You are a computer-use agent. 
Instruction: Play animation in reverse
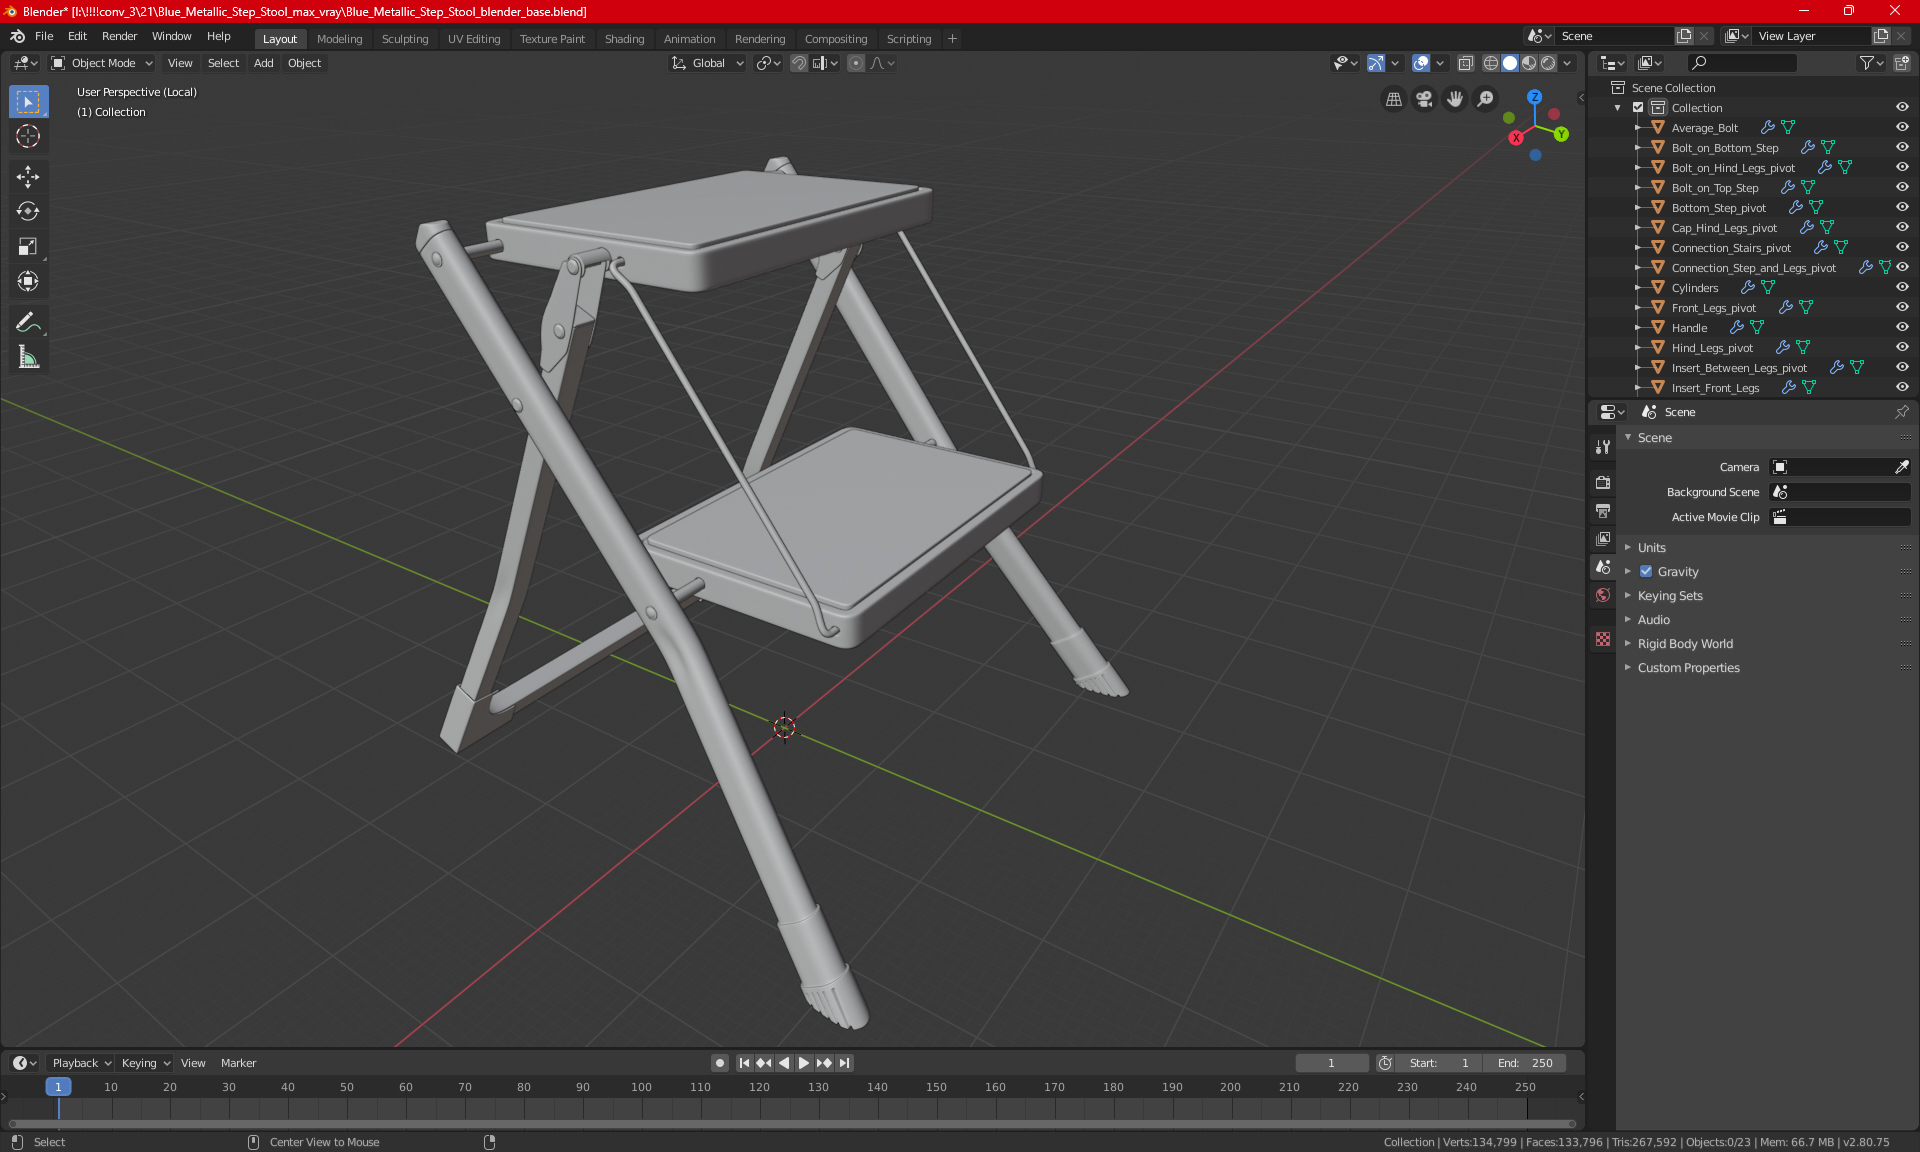tap(784, 1063)
